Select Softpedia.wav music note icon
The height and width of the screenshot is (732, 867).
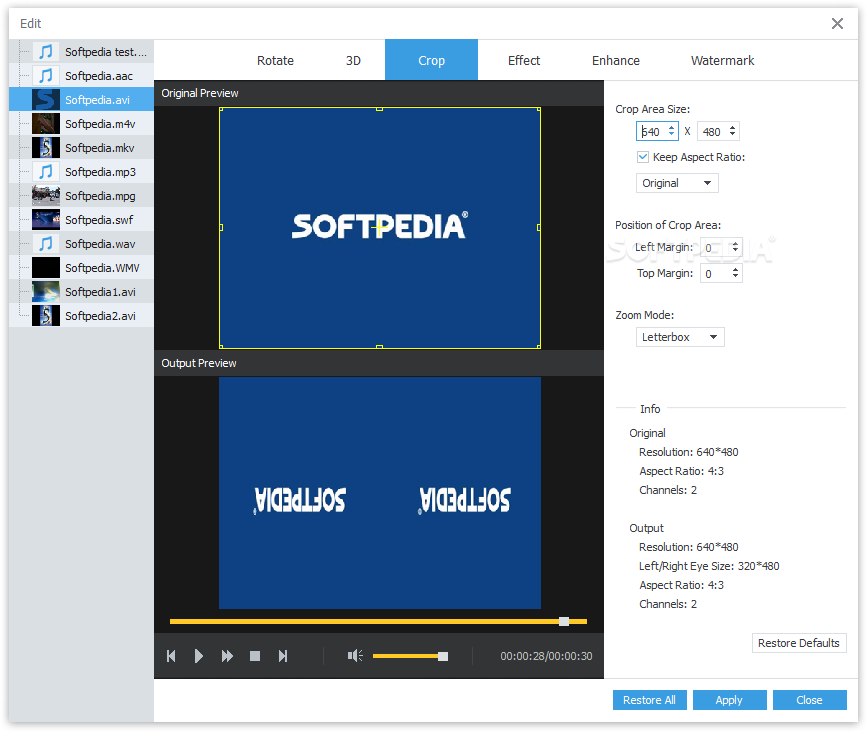click(x=46, y=244)
